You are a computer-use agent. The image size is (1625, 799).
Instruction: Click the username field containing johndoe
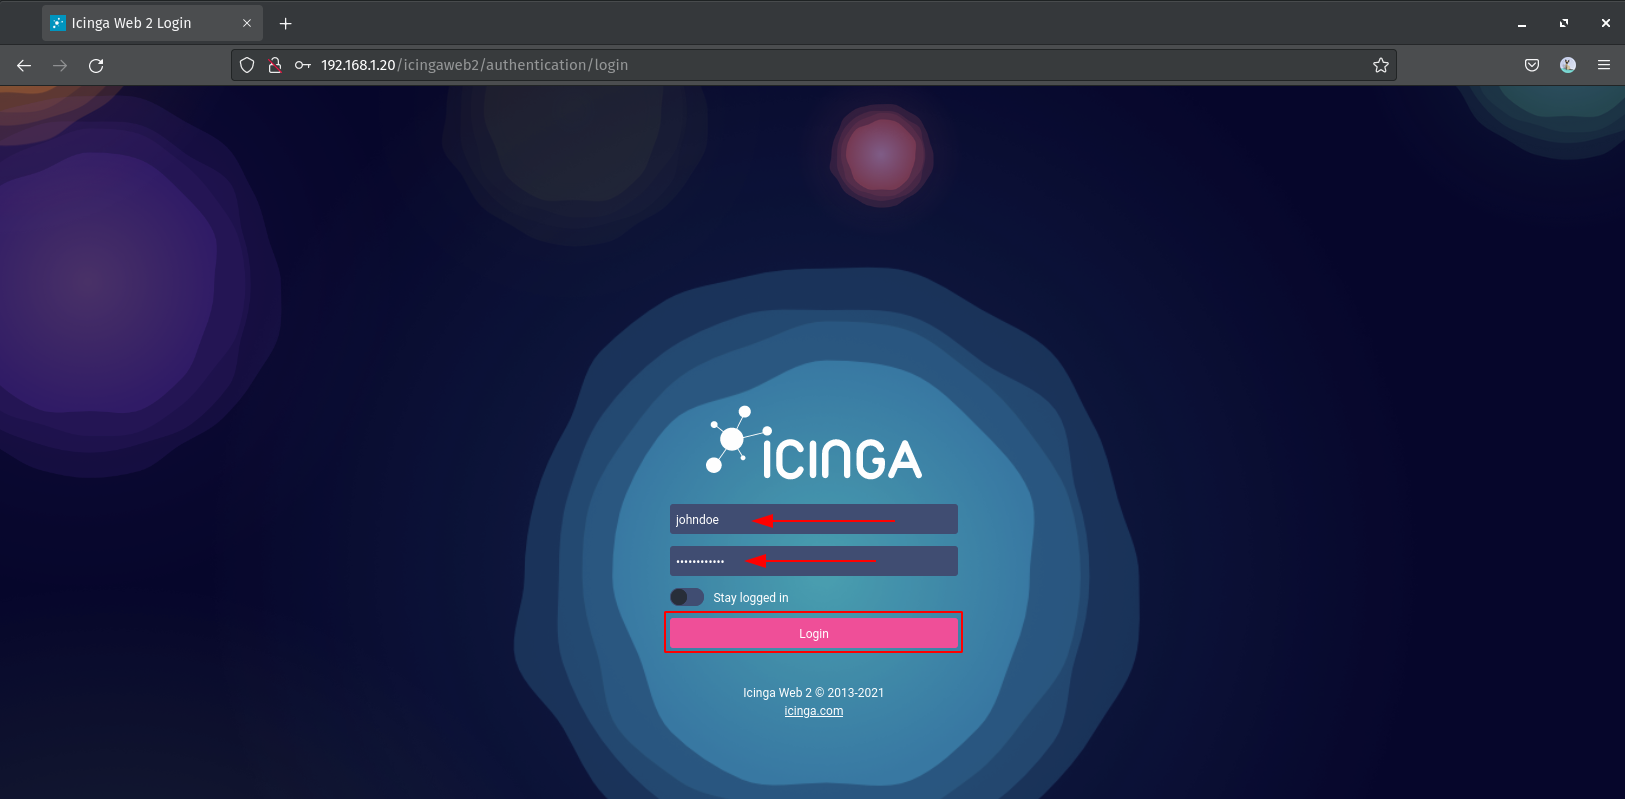point(814,519)
